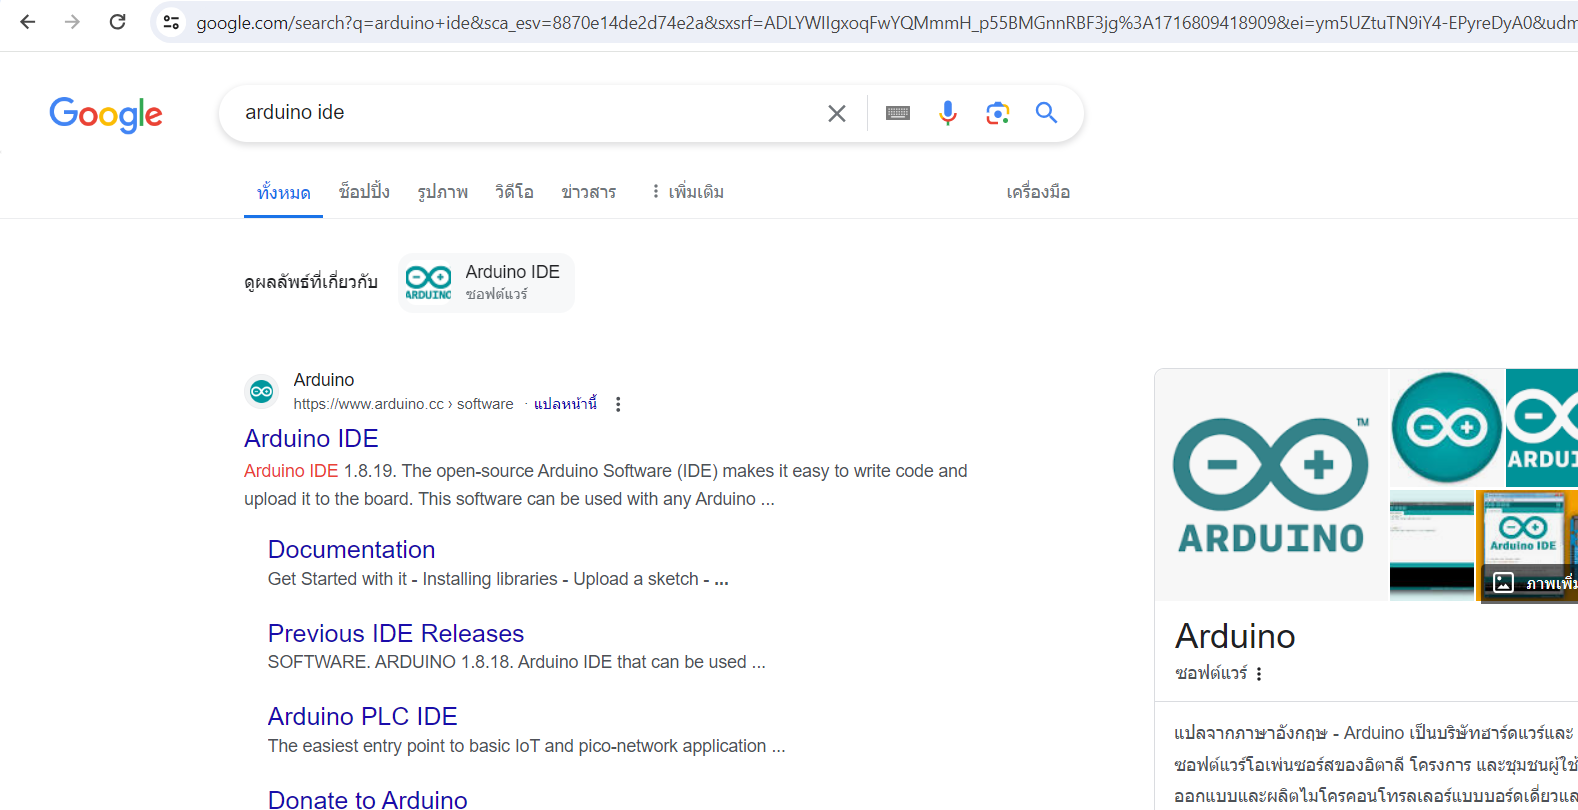Click the ดูผลลัพธ์ที่เกี่ยวกับ label
1578x810 pixels.
click(311, 283)
